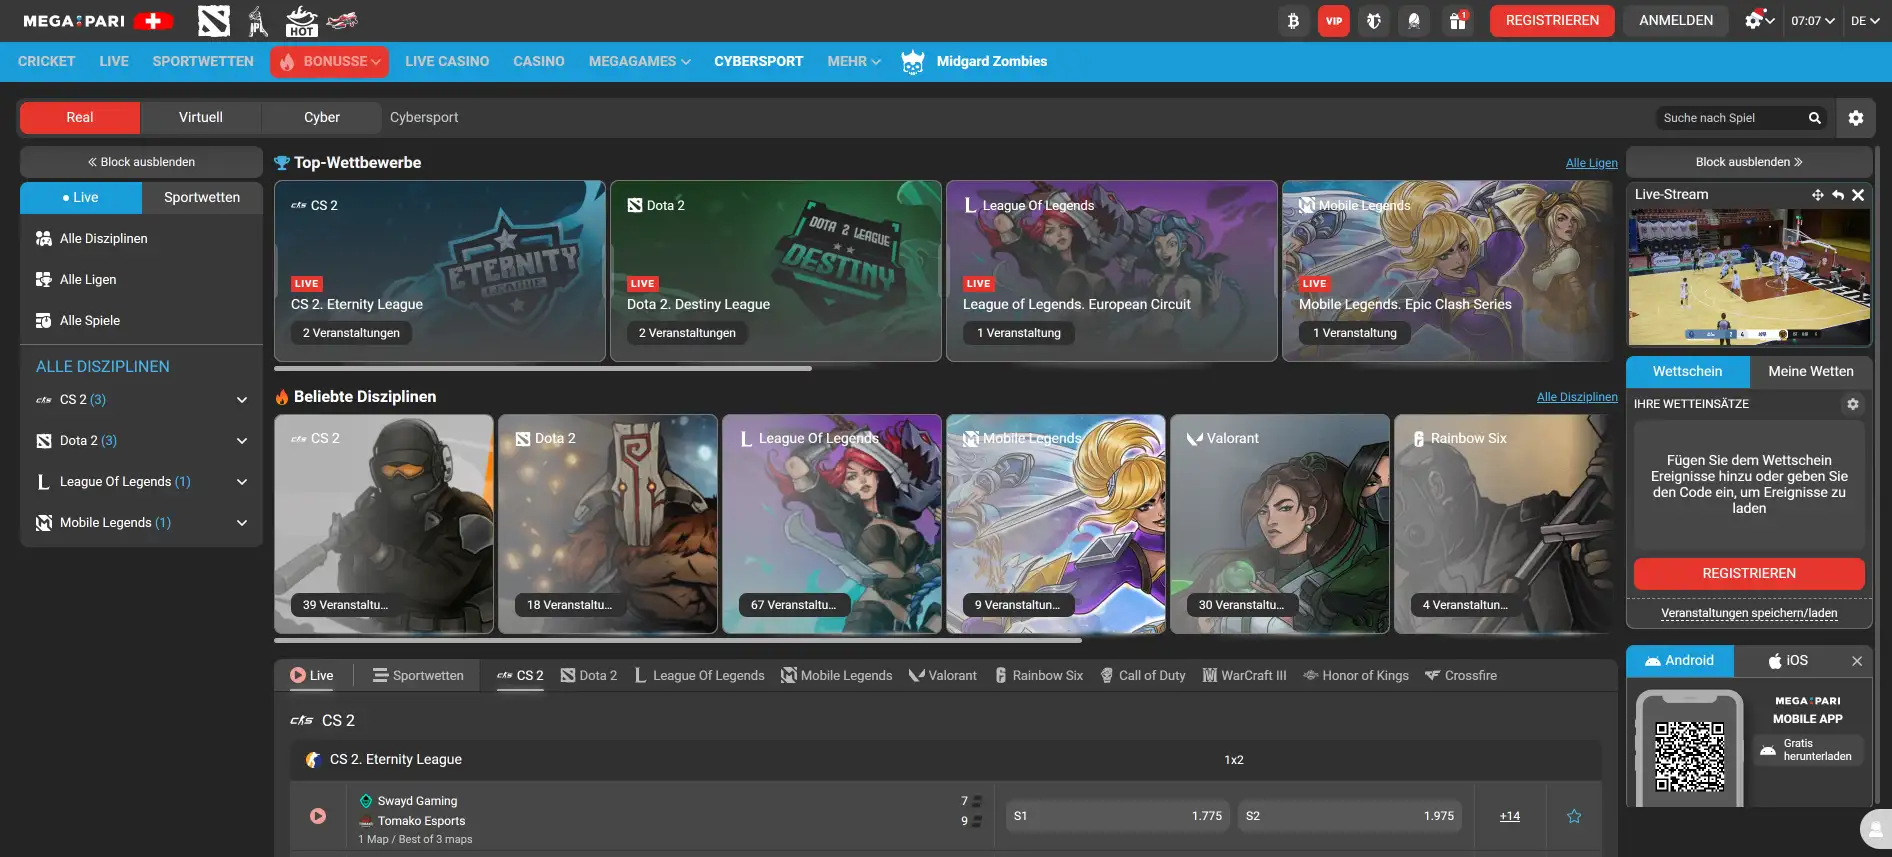Open the Alle Disziplinen link by Beliebte Disziplinen
The height and width of the screenshot is (857, 1892).
(1577, 397)
